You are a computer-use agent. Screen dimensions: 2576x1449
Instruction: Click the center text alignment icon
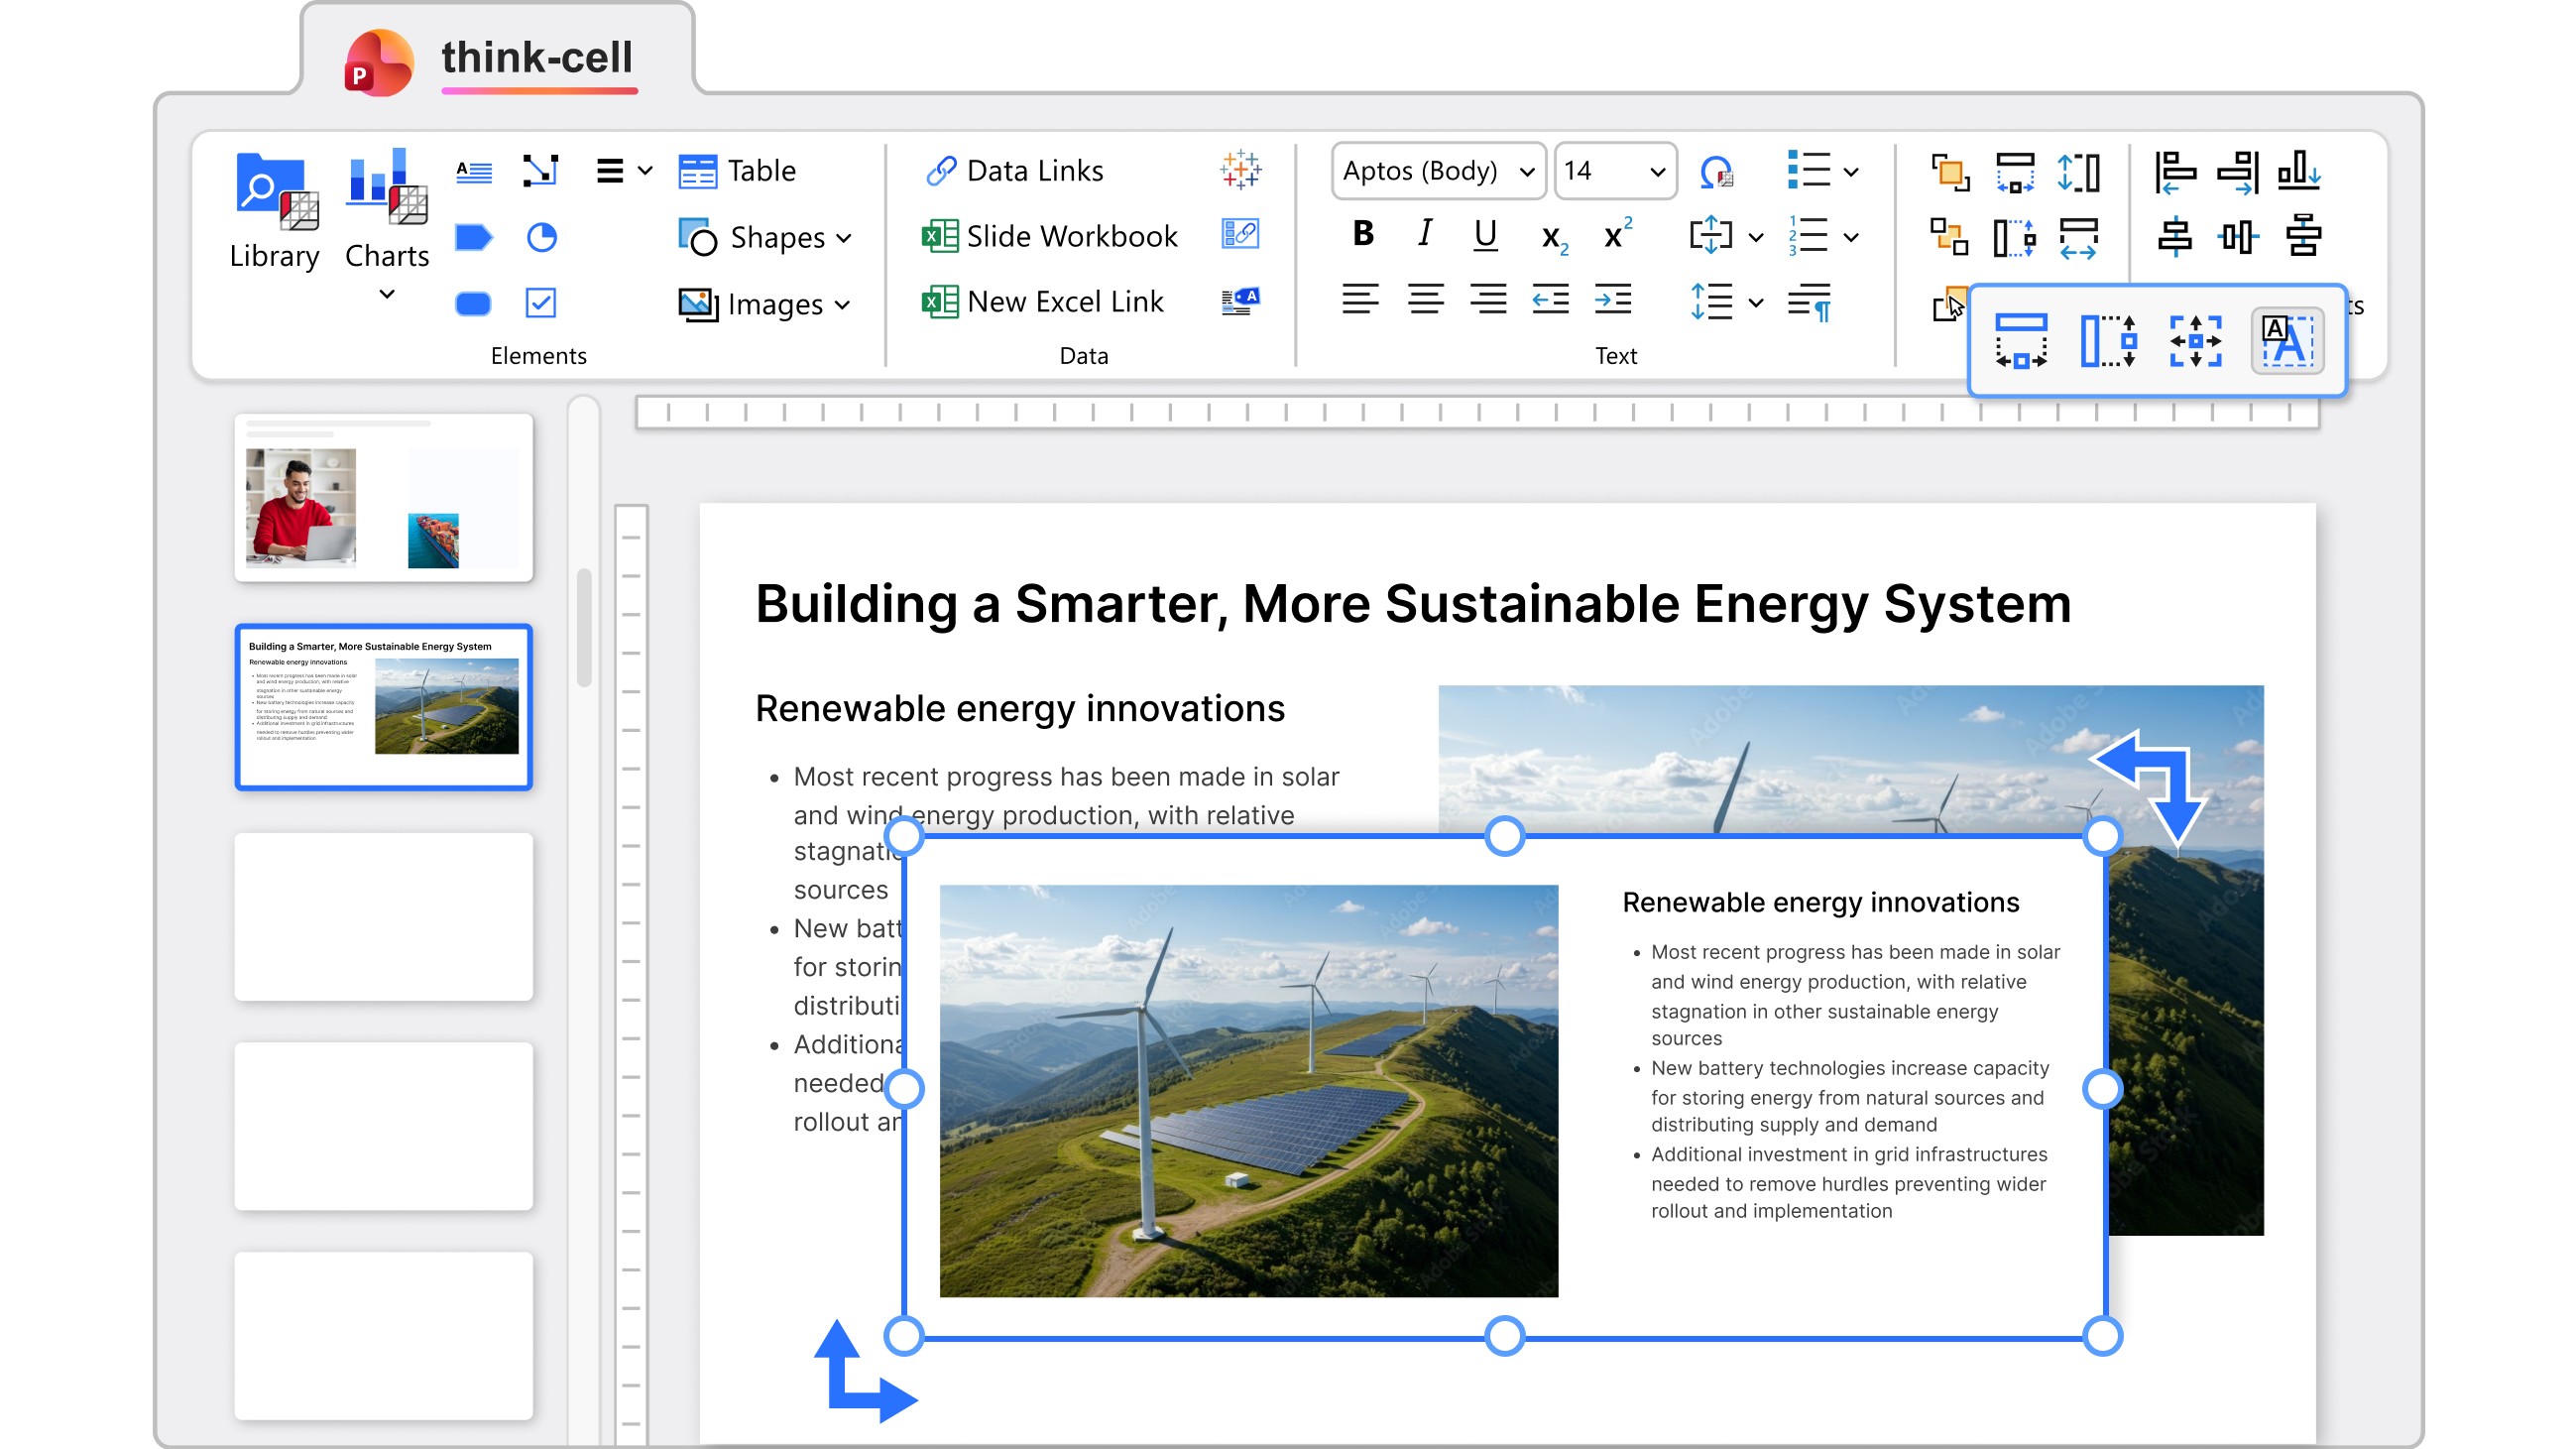coord(1425,299)
